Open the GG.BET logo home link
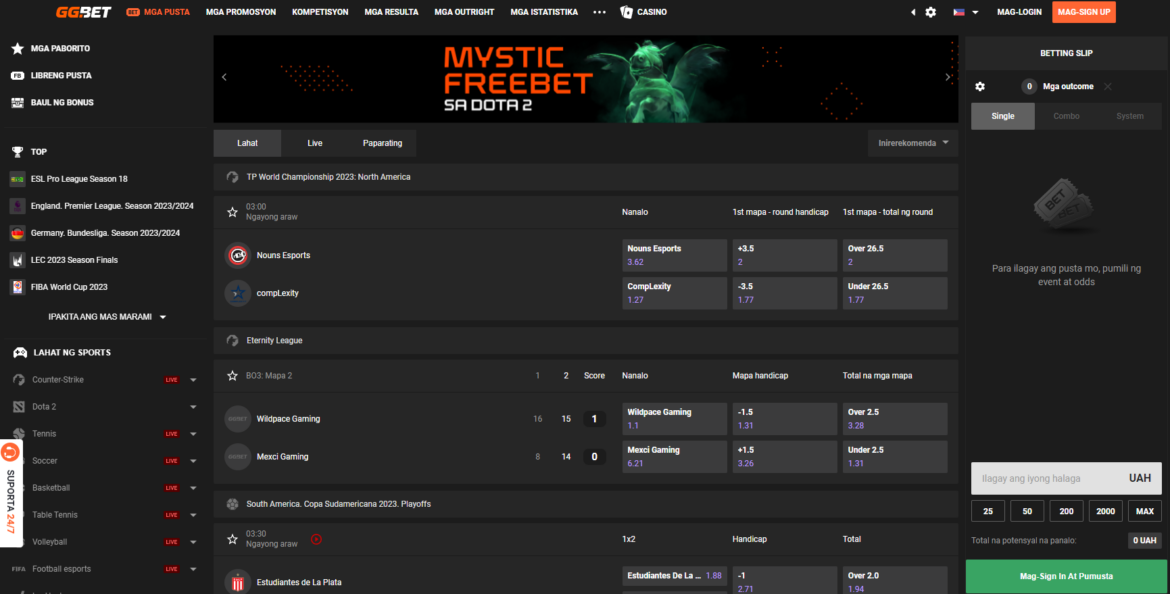The image size is (1170, 594). point(84,12)
